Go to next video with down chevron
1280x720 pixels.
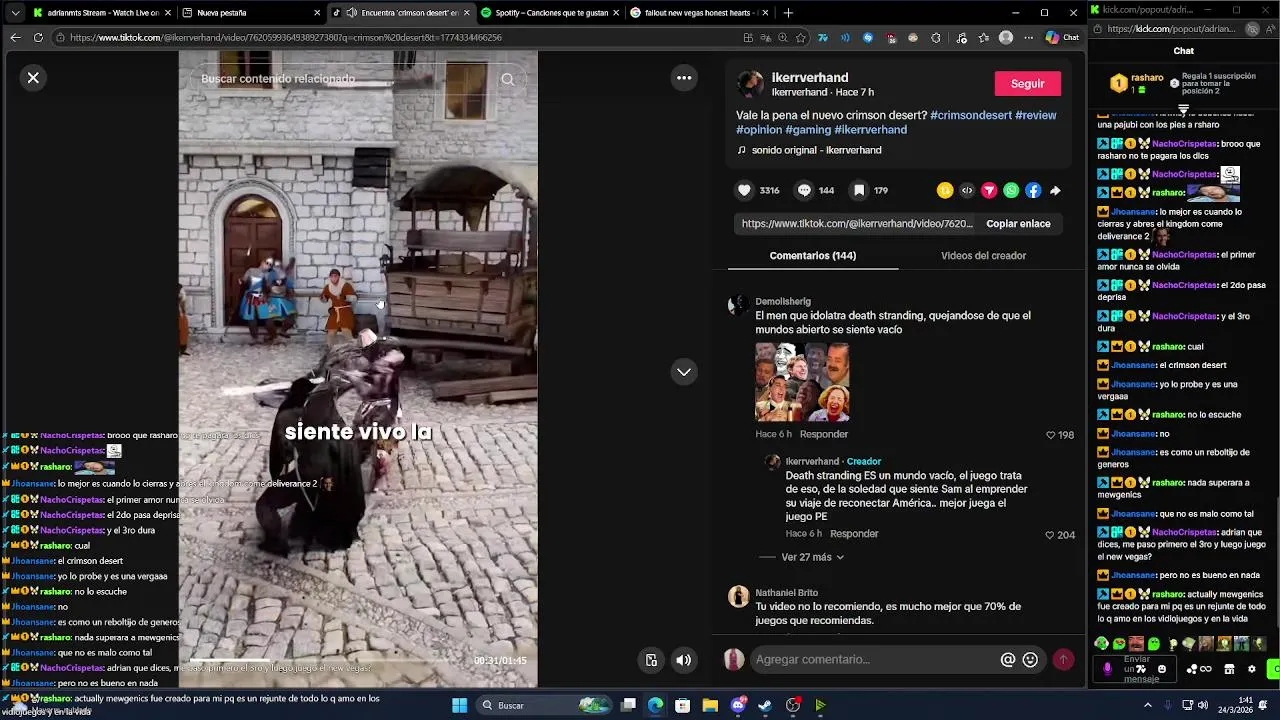coord(684,371)
